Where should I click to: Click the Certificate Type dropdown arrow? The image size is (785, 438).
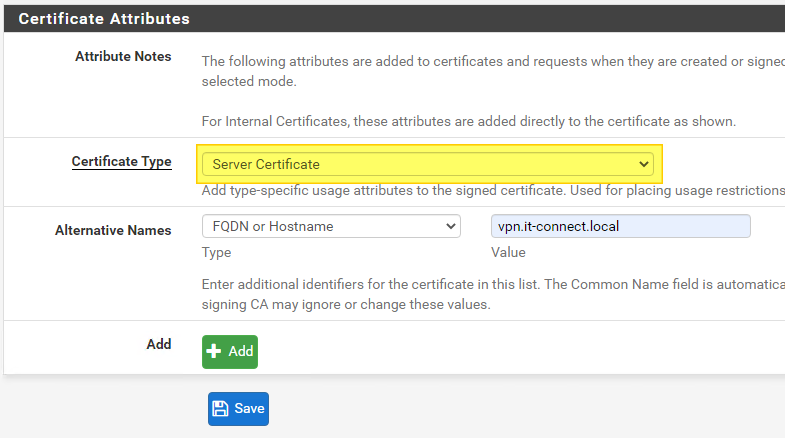pos(645,164)
